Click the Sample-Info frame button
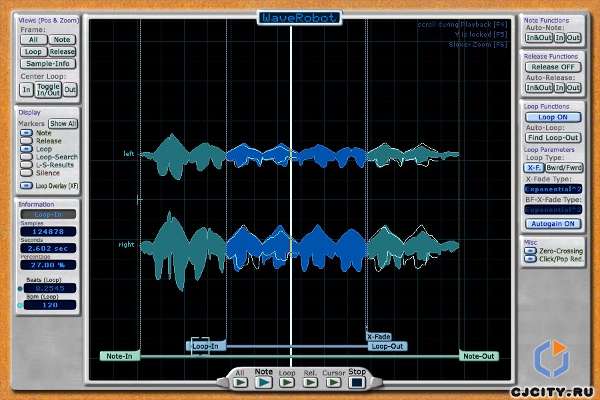 pos(47,62)
